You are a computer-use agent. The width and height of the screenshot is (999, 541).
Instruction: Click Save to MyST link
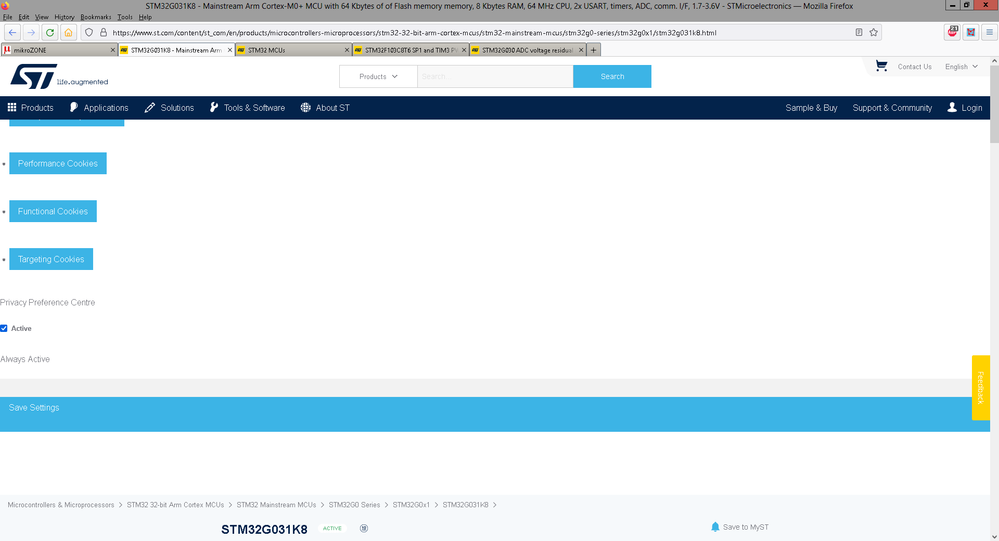(745, 527)
